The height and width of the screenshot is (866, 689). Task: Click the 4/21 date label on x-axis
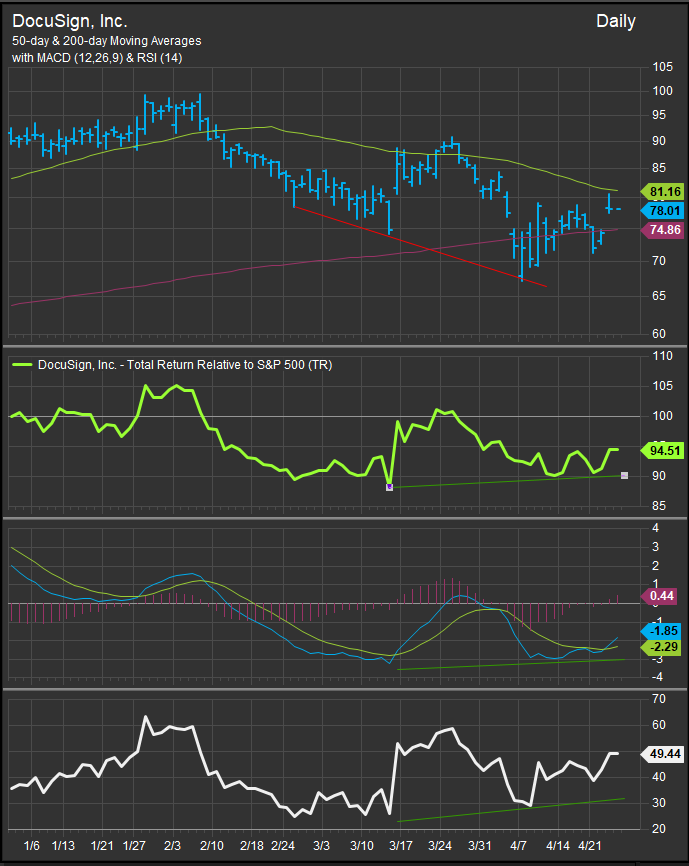[590, 846]
